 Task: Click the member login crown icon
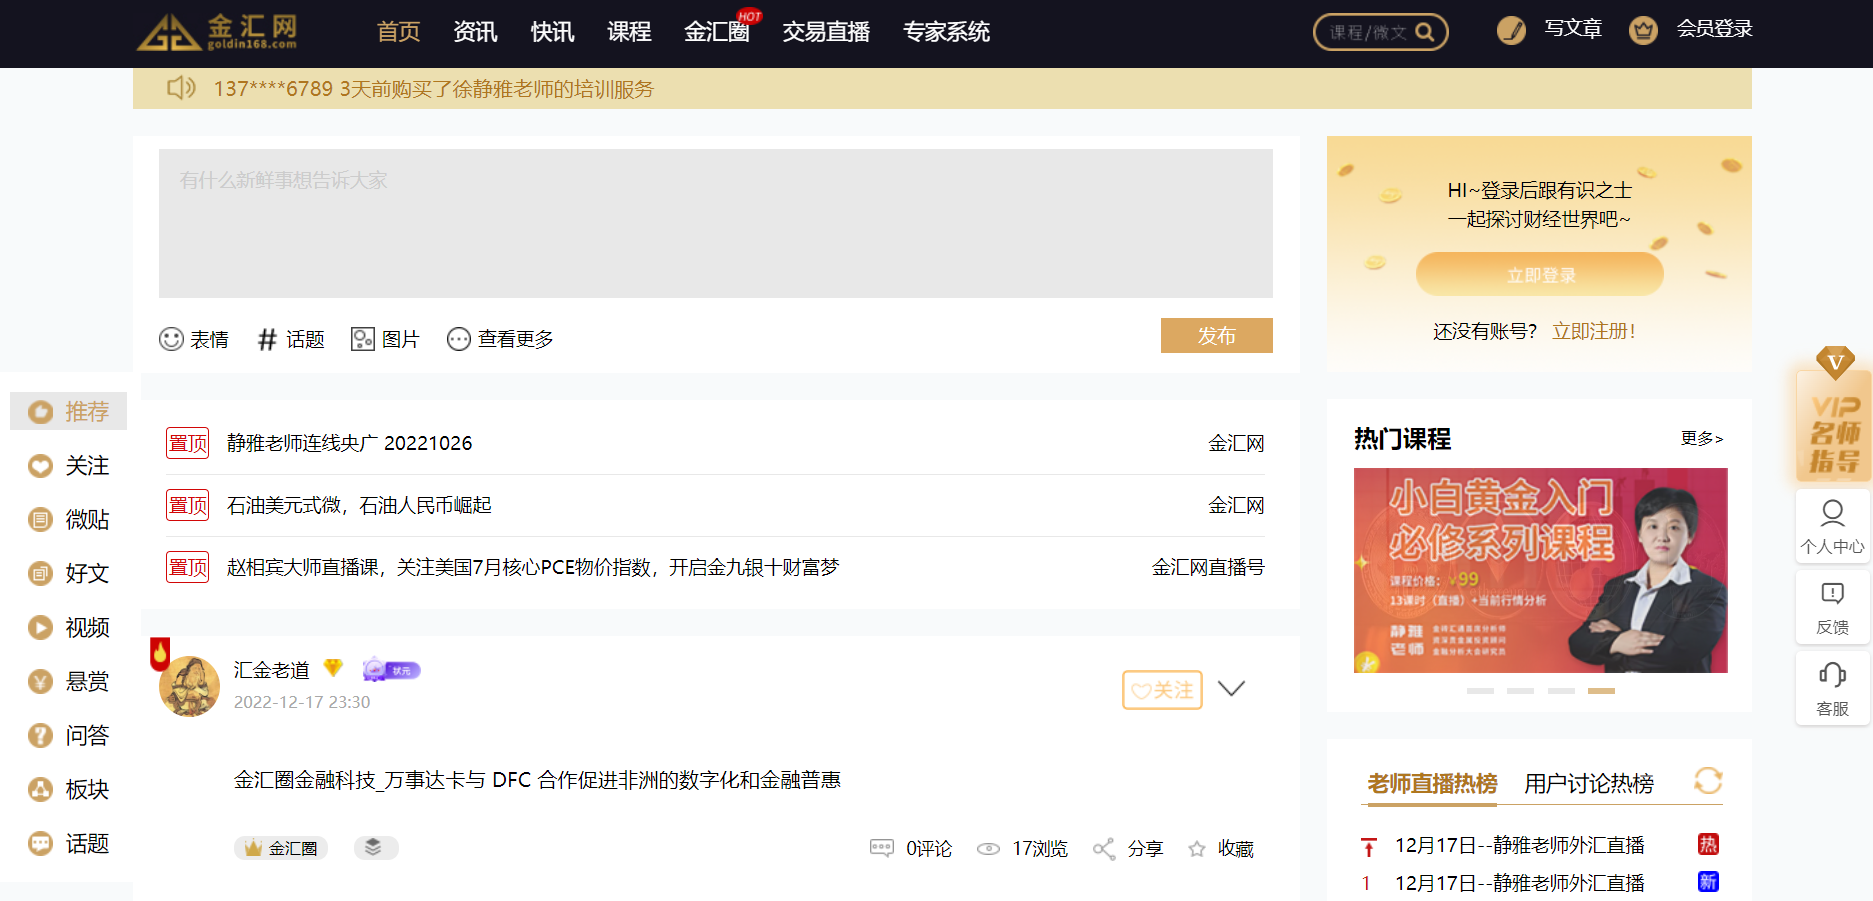[1643, 31]
